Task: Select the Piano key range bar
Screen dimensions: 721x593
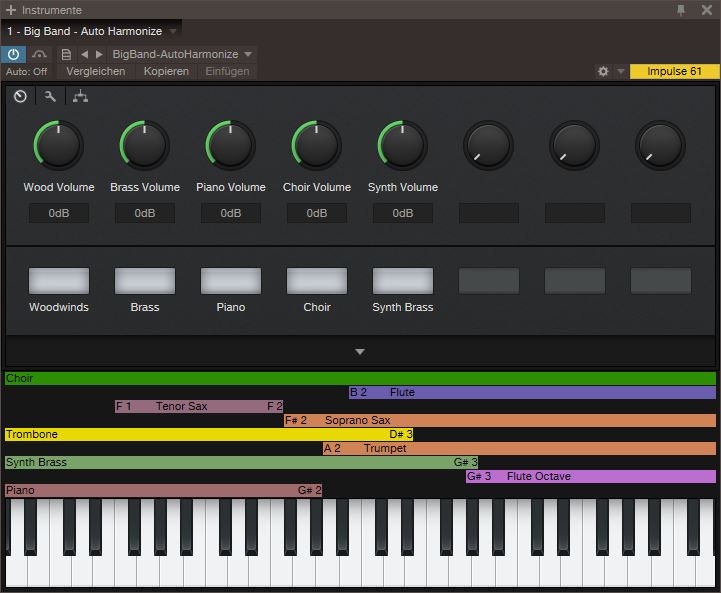Action: pyautogui.click(x=163, y=490)
